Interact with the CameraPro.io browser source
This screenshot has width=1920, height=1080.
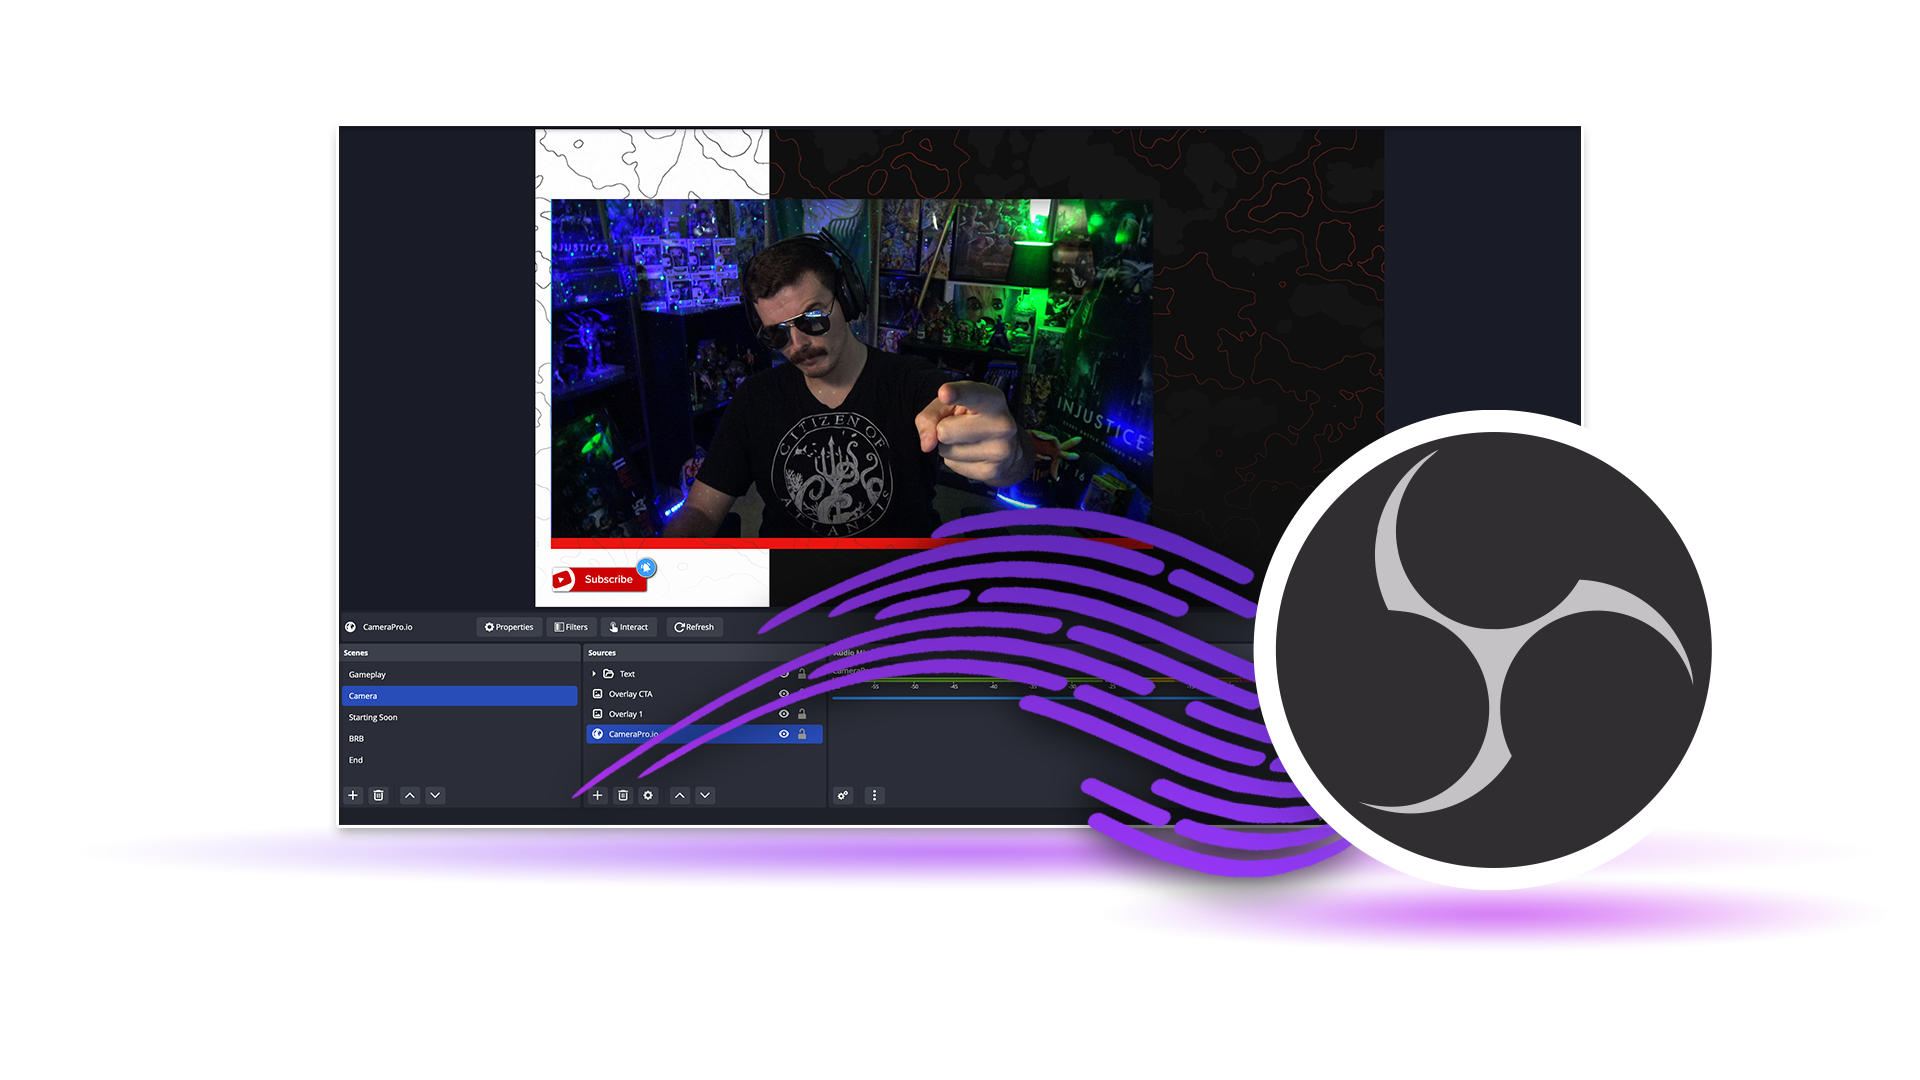click(x=629, y=627)
